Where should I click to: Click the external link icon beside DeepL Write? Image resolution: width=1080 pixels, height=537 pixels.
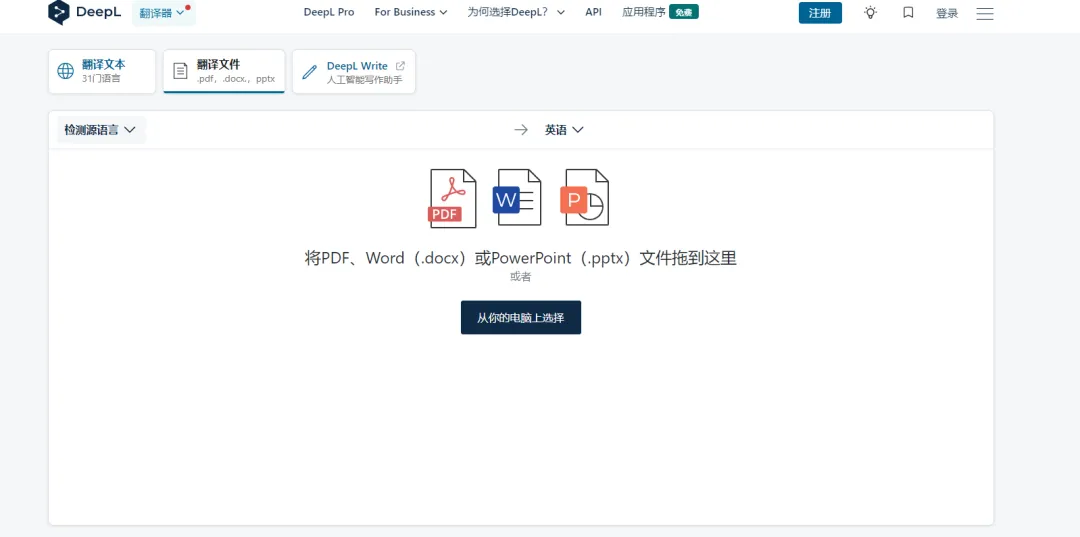click(400, 66)
